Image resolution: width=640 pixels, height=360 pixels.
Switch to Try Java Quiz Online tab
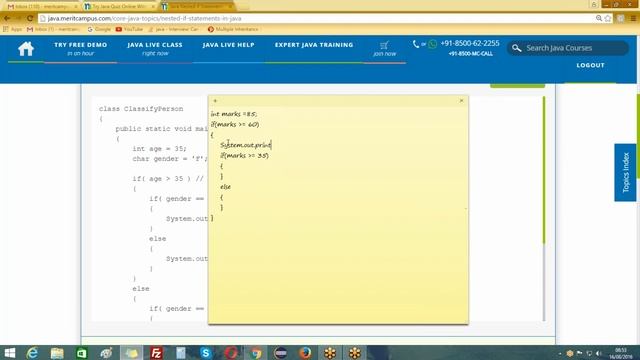119,7
